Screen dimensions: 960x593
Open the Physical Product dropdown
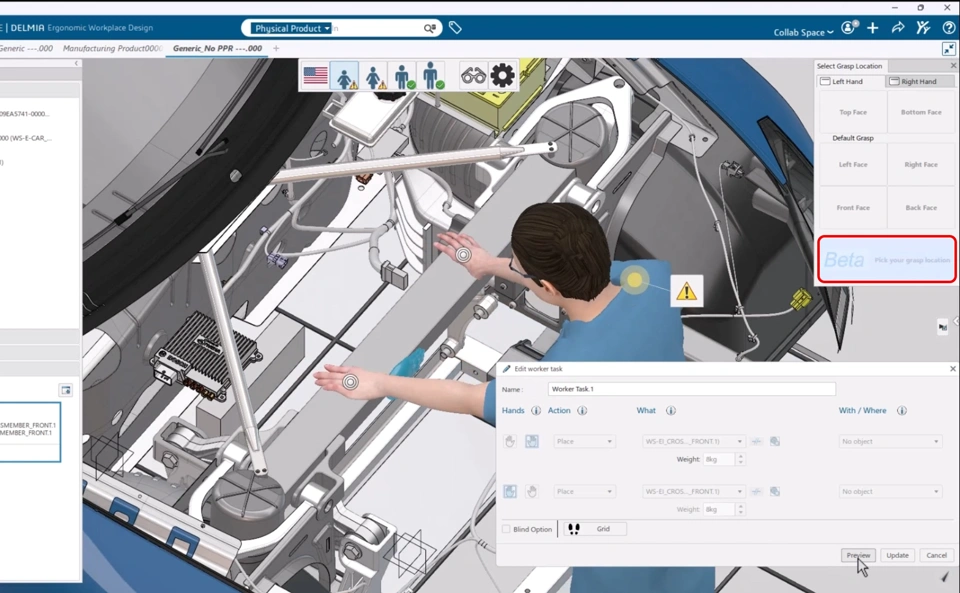pyautogui.click(x=291, y=28)
